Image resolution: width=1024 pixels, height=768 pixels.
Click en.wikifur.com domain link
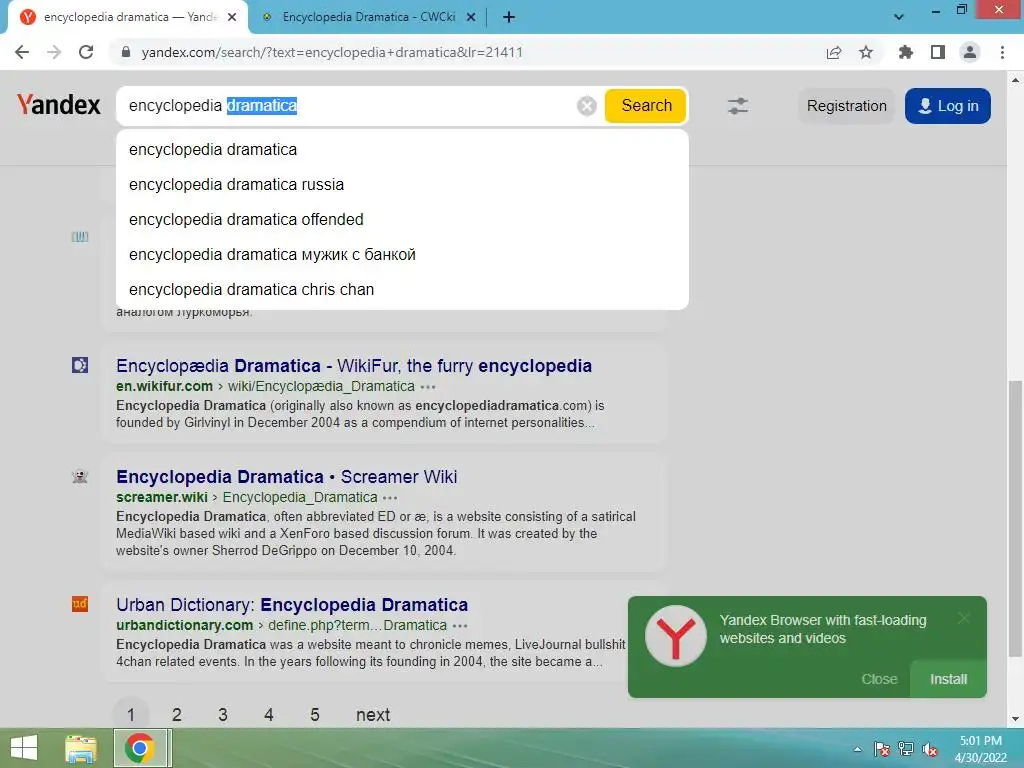coord(165,387)
